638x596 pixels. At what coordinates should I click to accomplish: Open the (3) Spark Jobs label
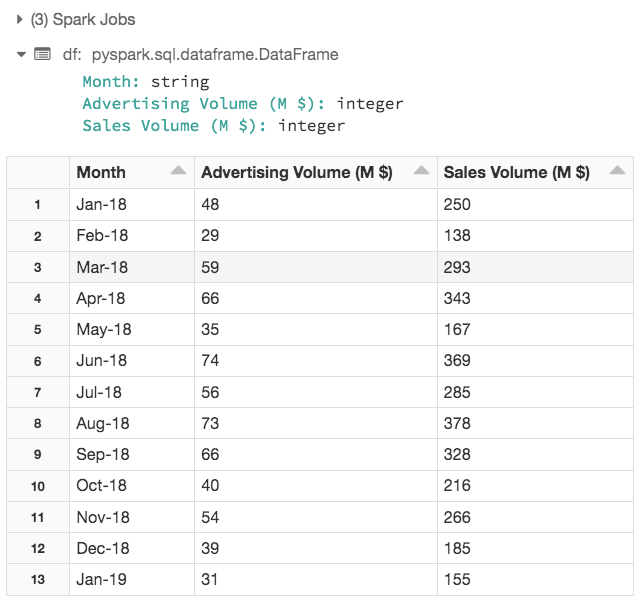point(84,19)
